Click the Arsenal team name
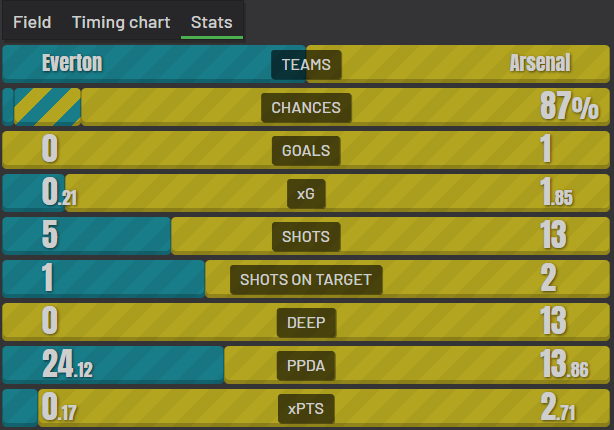614x430 pixels. click(540, 64)
